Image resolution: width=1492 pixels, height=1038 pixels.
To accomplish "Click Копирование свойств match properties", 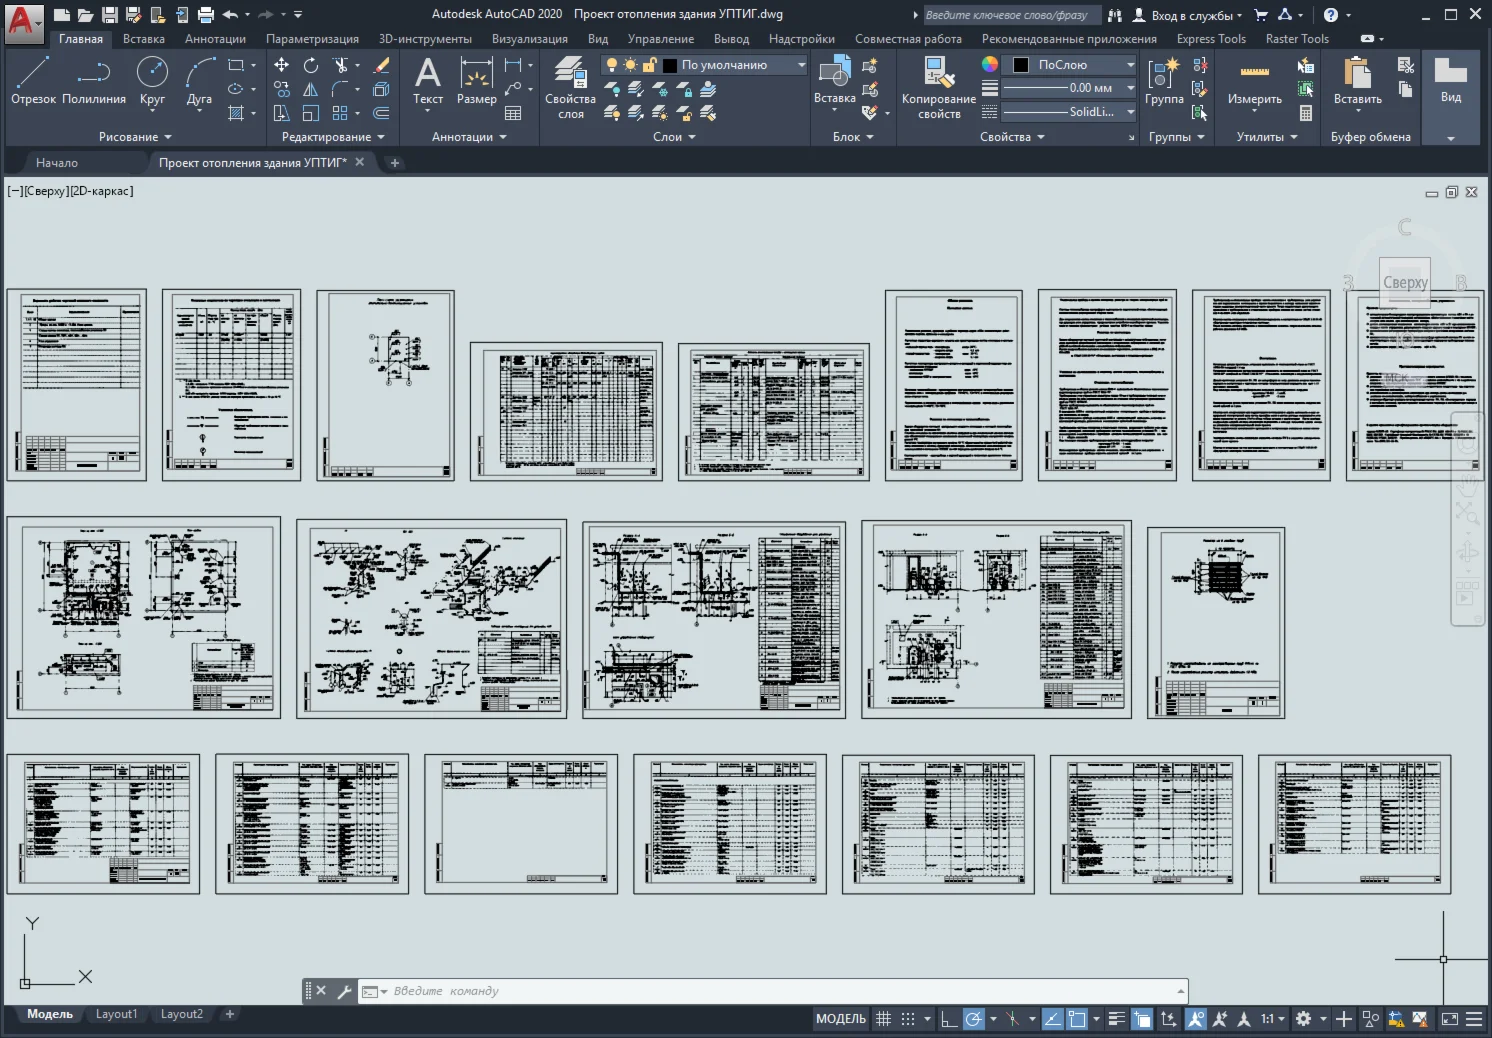I will click(x=938, y=88).
